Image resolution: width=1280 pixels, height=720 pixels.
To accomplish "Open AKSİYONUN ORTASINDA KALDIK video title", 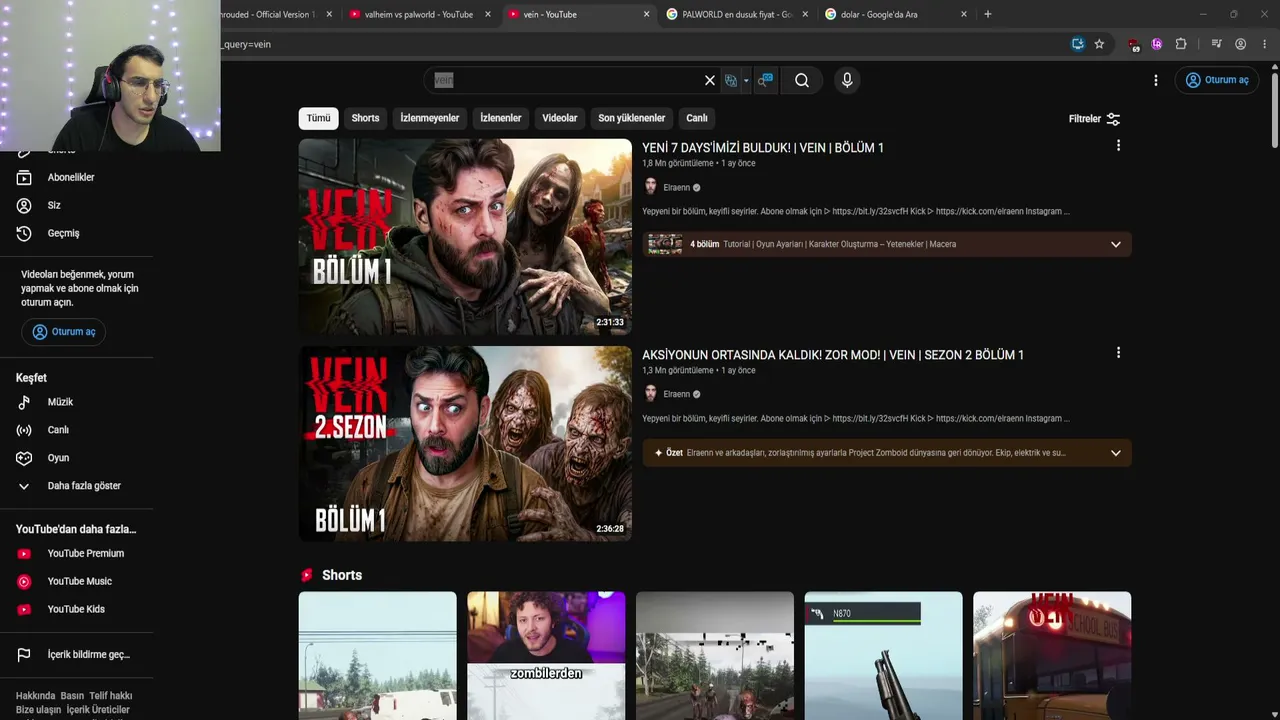I will click(x=833, y=355).
